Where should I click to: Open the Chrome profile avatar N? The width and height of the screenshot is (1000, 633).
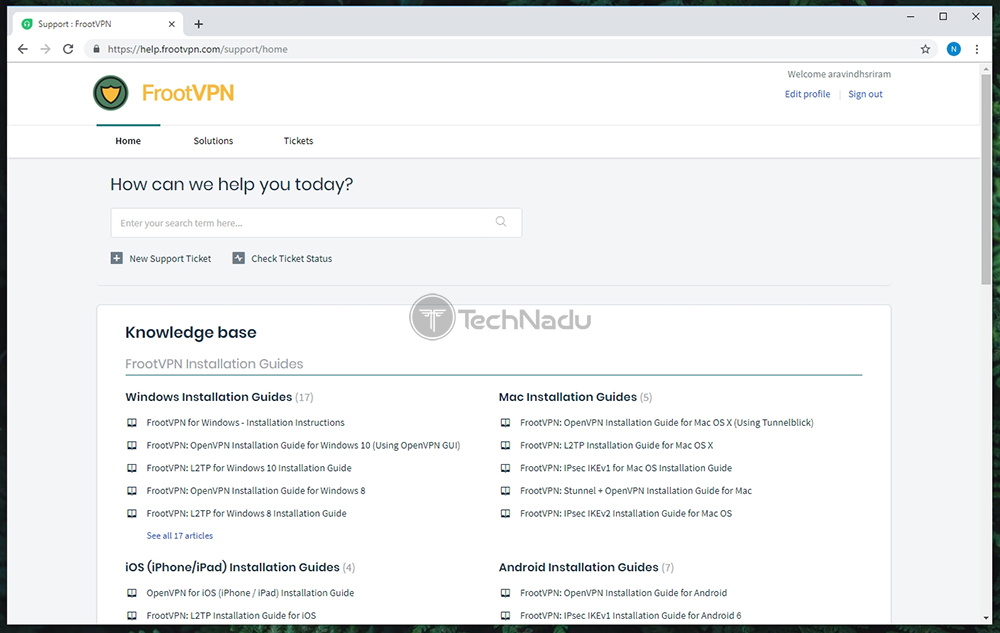[953, 49]
